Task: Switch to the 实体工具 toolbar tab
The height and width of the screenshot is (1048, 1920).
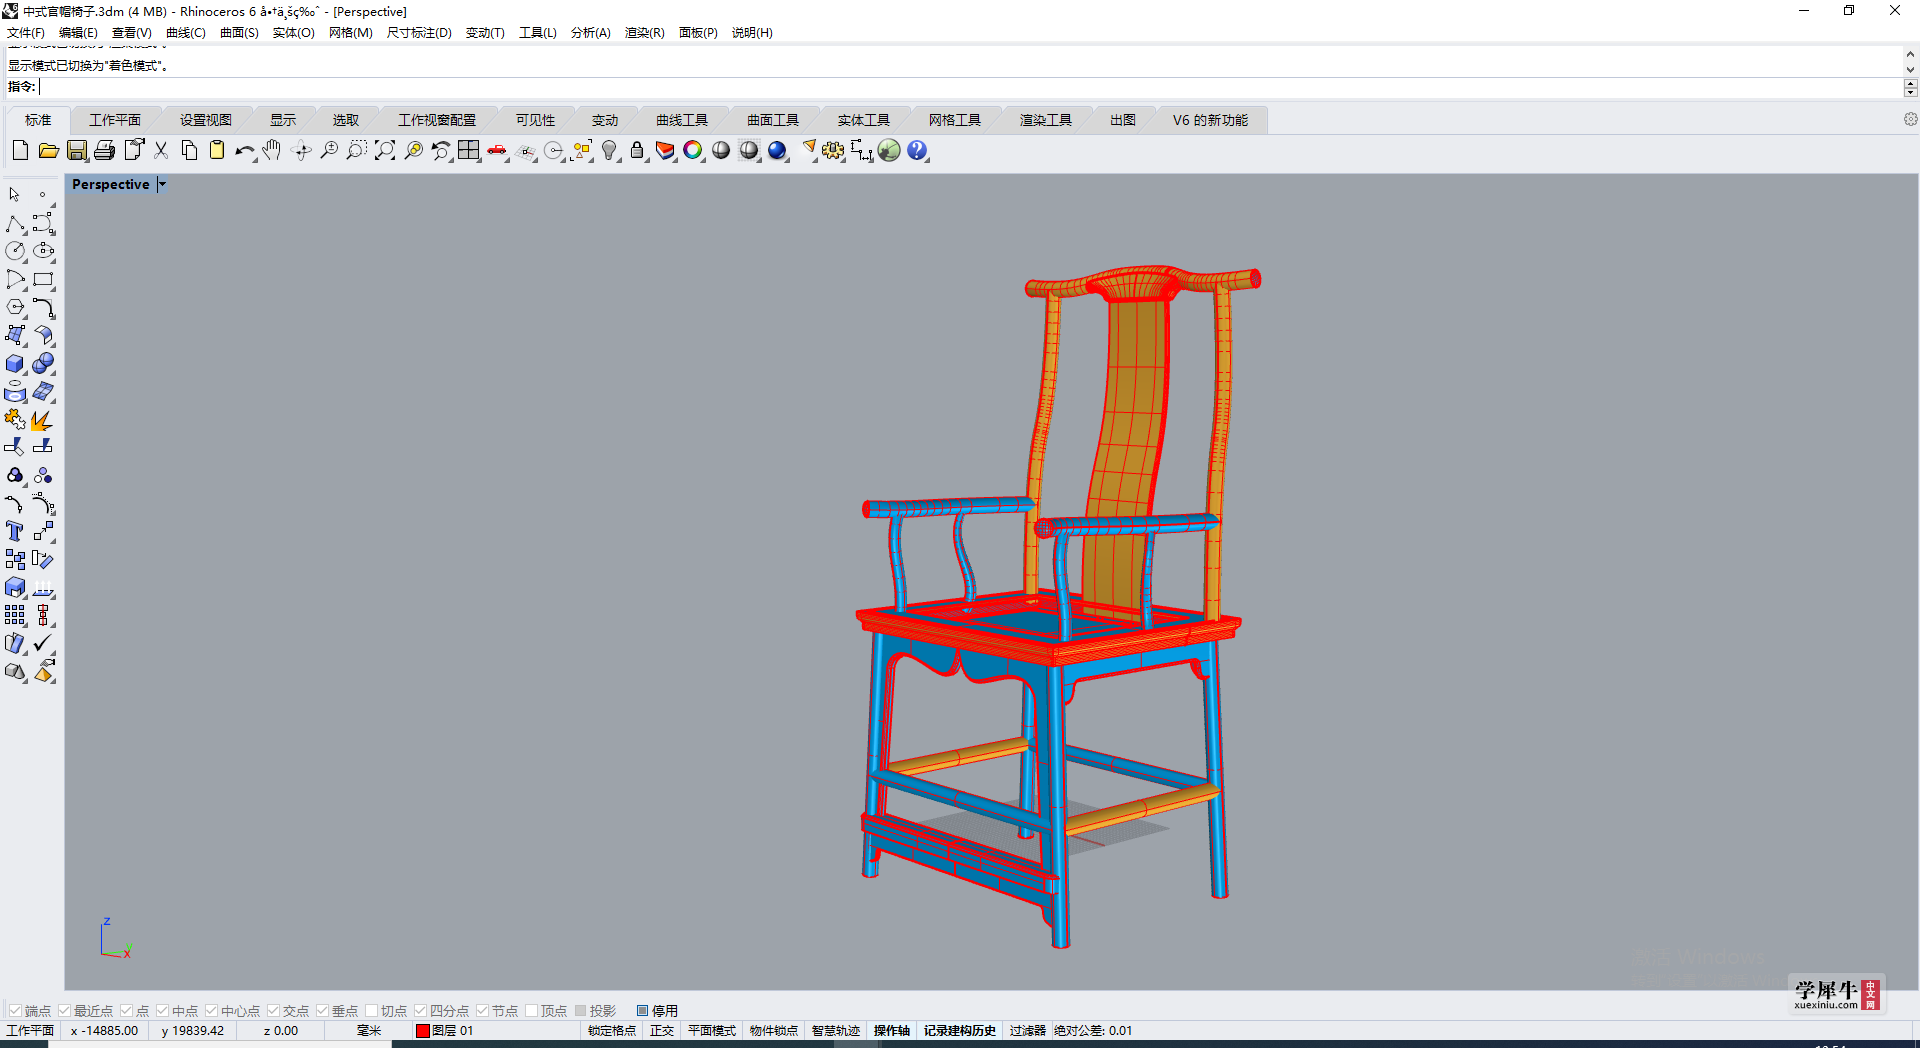Action: pos(864,120)
